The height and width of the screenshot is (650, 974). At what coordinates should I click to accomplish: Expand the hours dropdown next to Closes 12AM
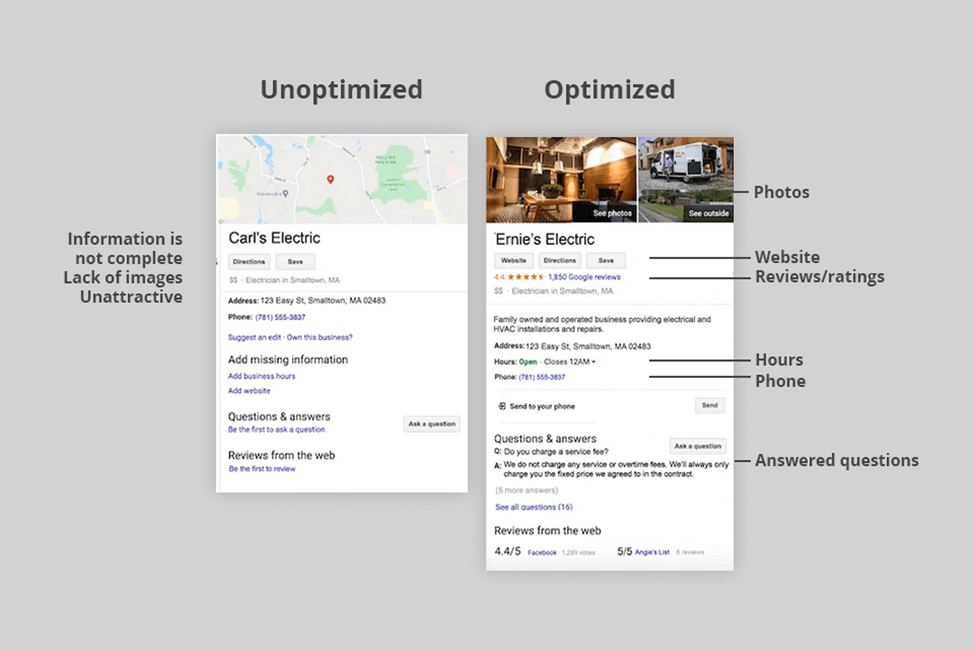click(594, 362)
